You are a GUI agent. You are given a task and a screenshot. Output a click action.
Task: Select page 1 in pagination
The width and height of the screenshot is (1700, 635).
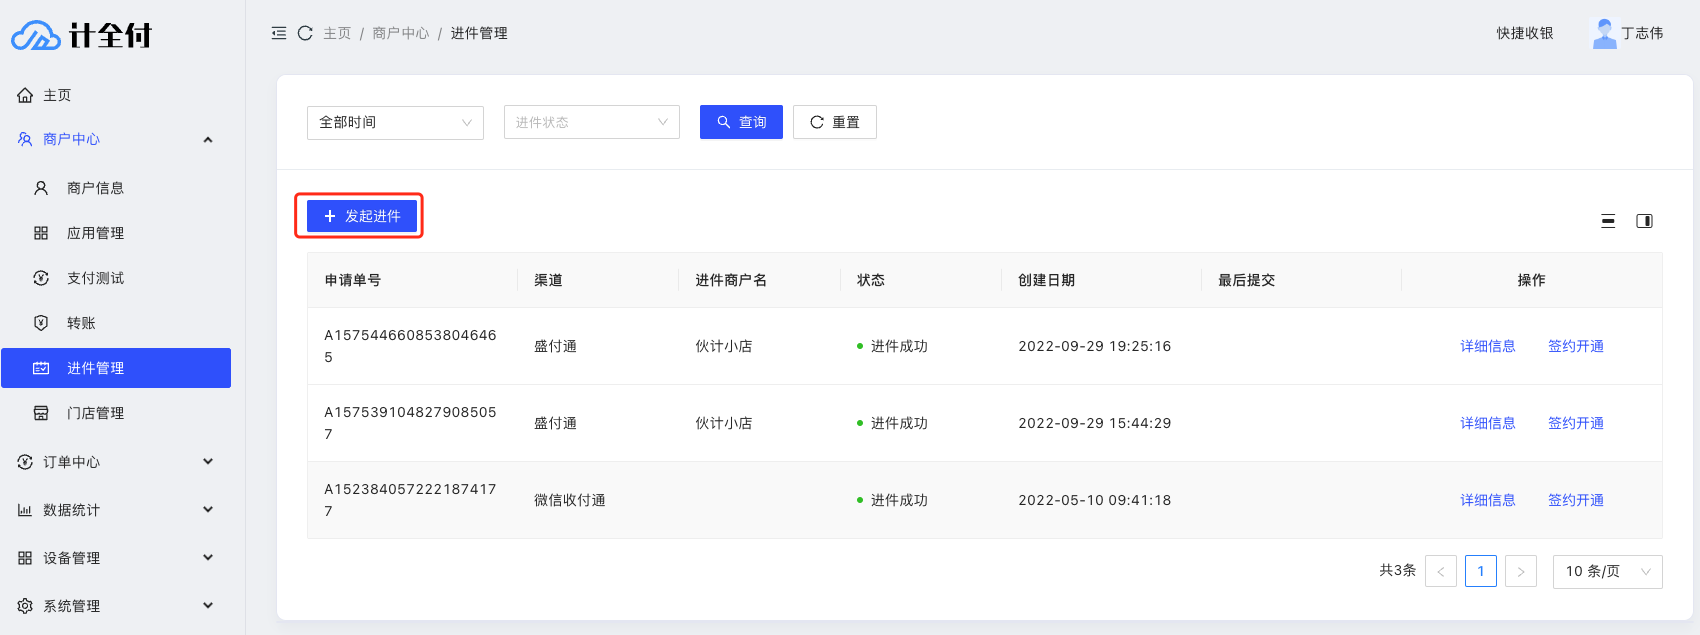coord(1481,571)
